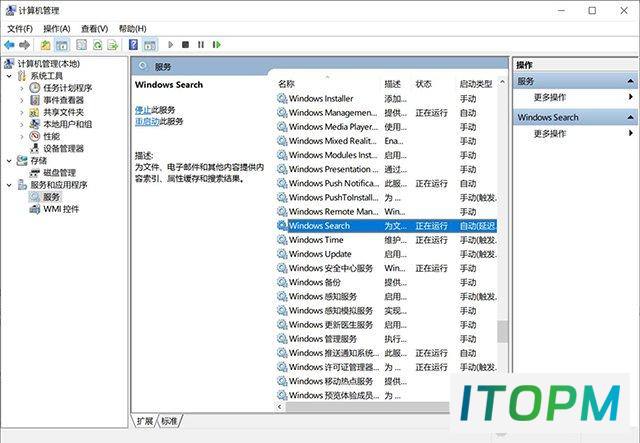
Task: Expand the 共享文件夹 tree node
Action: coord(22,112)
